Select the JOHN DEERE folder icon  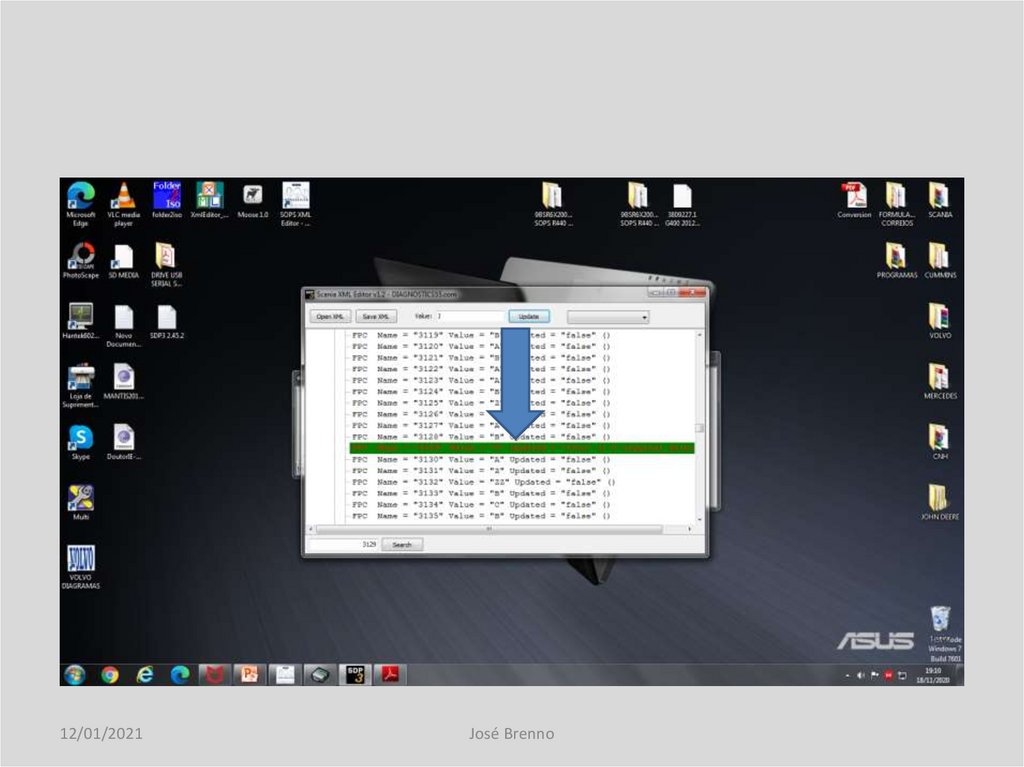tap(939, 498)
